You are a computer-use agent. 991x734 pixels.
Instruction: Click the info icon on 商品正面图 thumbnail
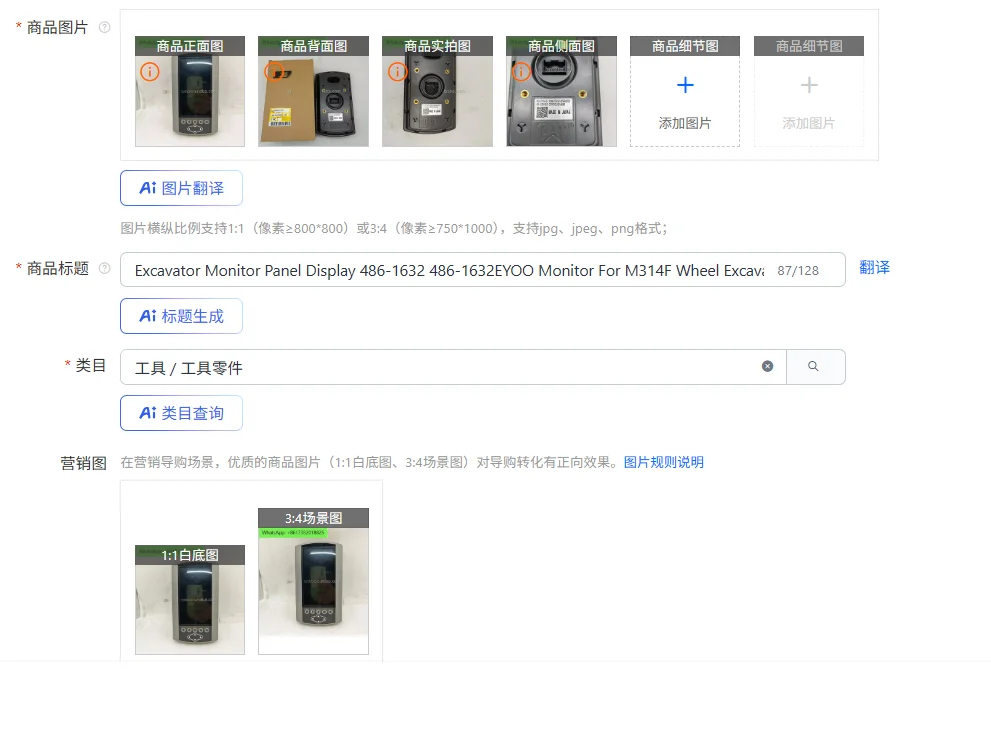coord(150,72)
